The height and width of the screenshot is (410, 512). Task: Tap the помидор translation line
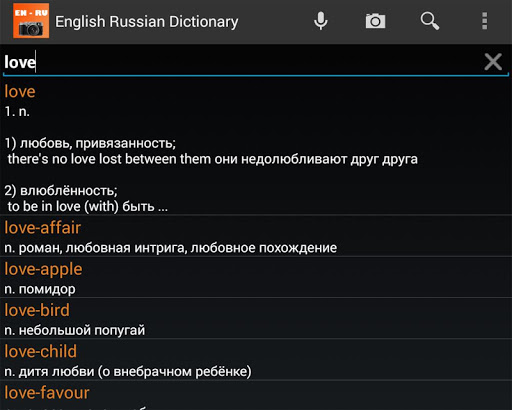[x=40, y=289]
